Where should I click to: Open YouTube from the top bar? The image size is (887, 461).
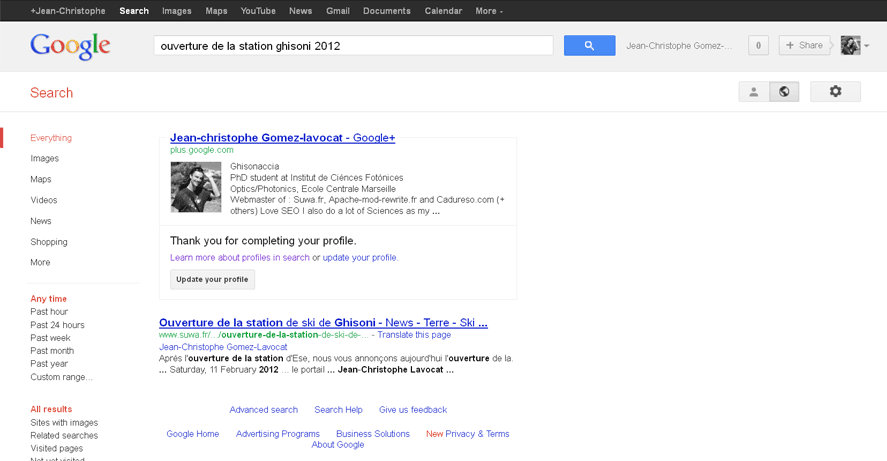coord(258,11)
